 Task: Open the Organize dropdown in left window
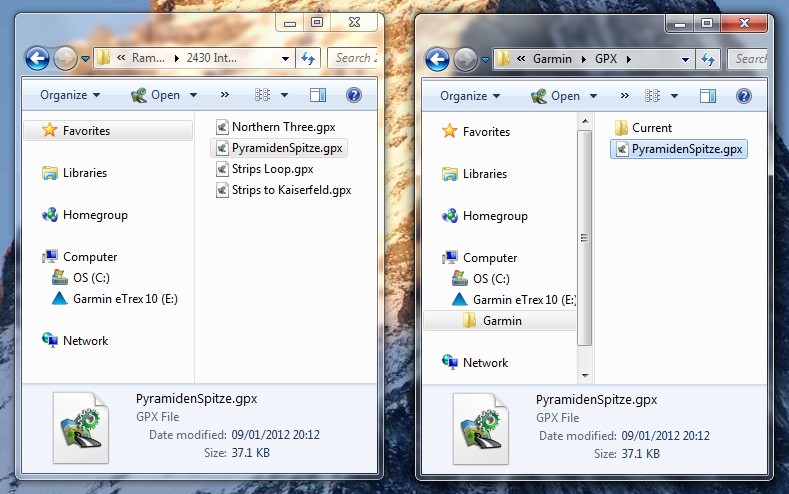click(x=70, y=96)
